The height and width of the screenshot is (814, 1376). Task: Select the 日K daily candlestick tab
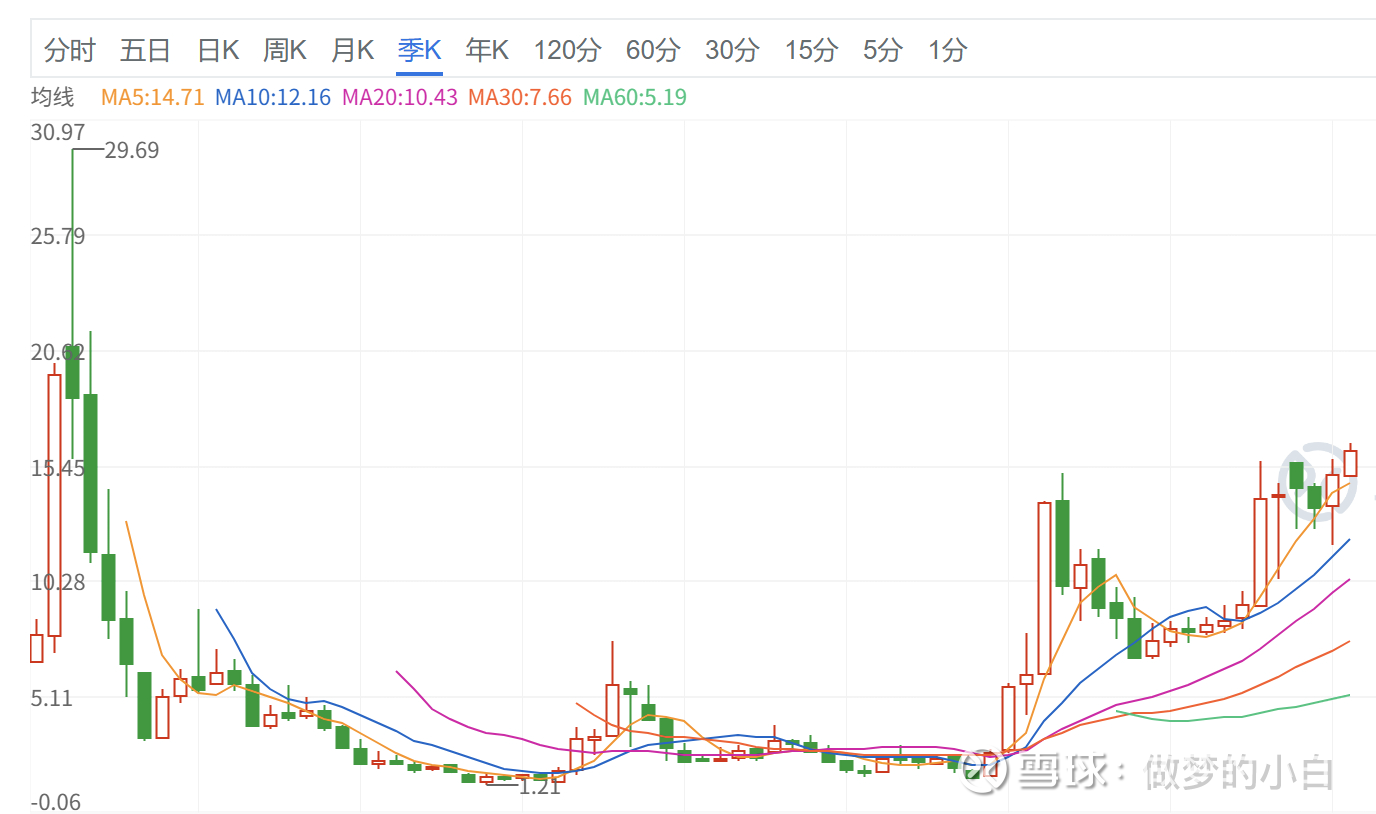[218, 49]
